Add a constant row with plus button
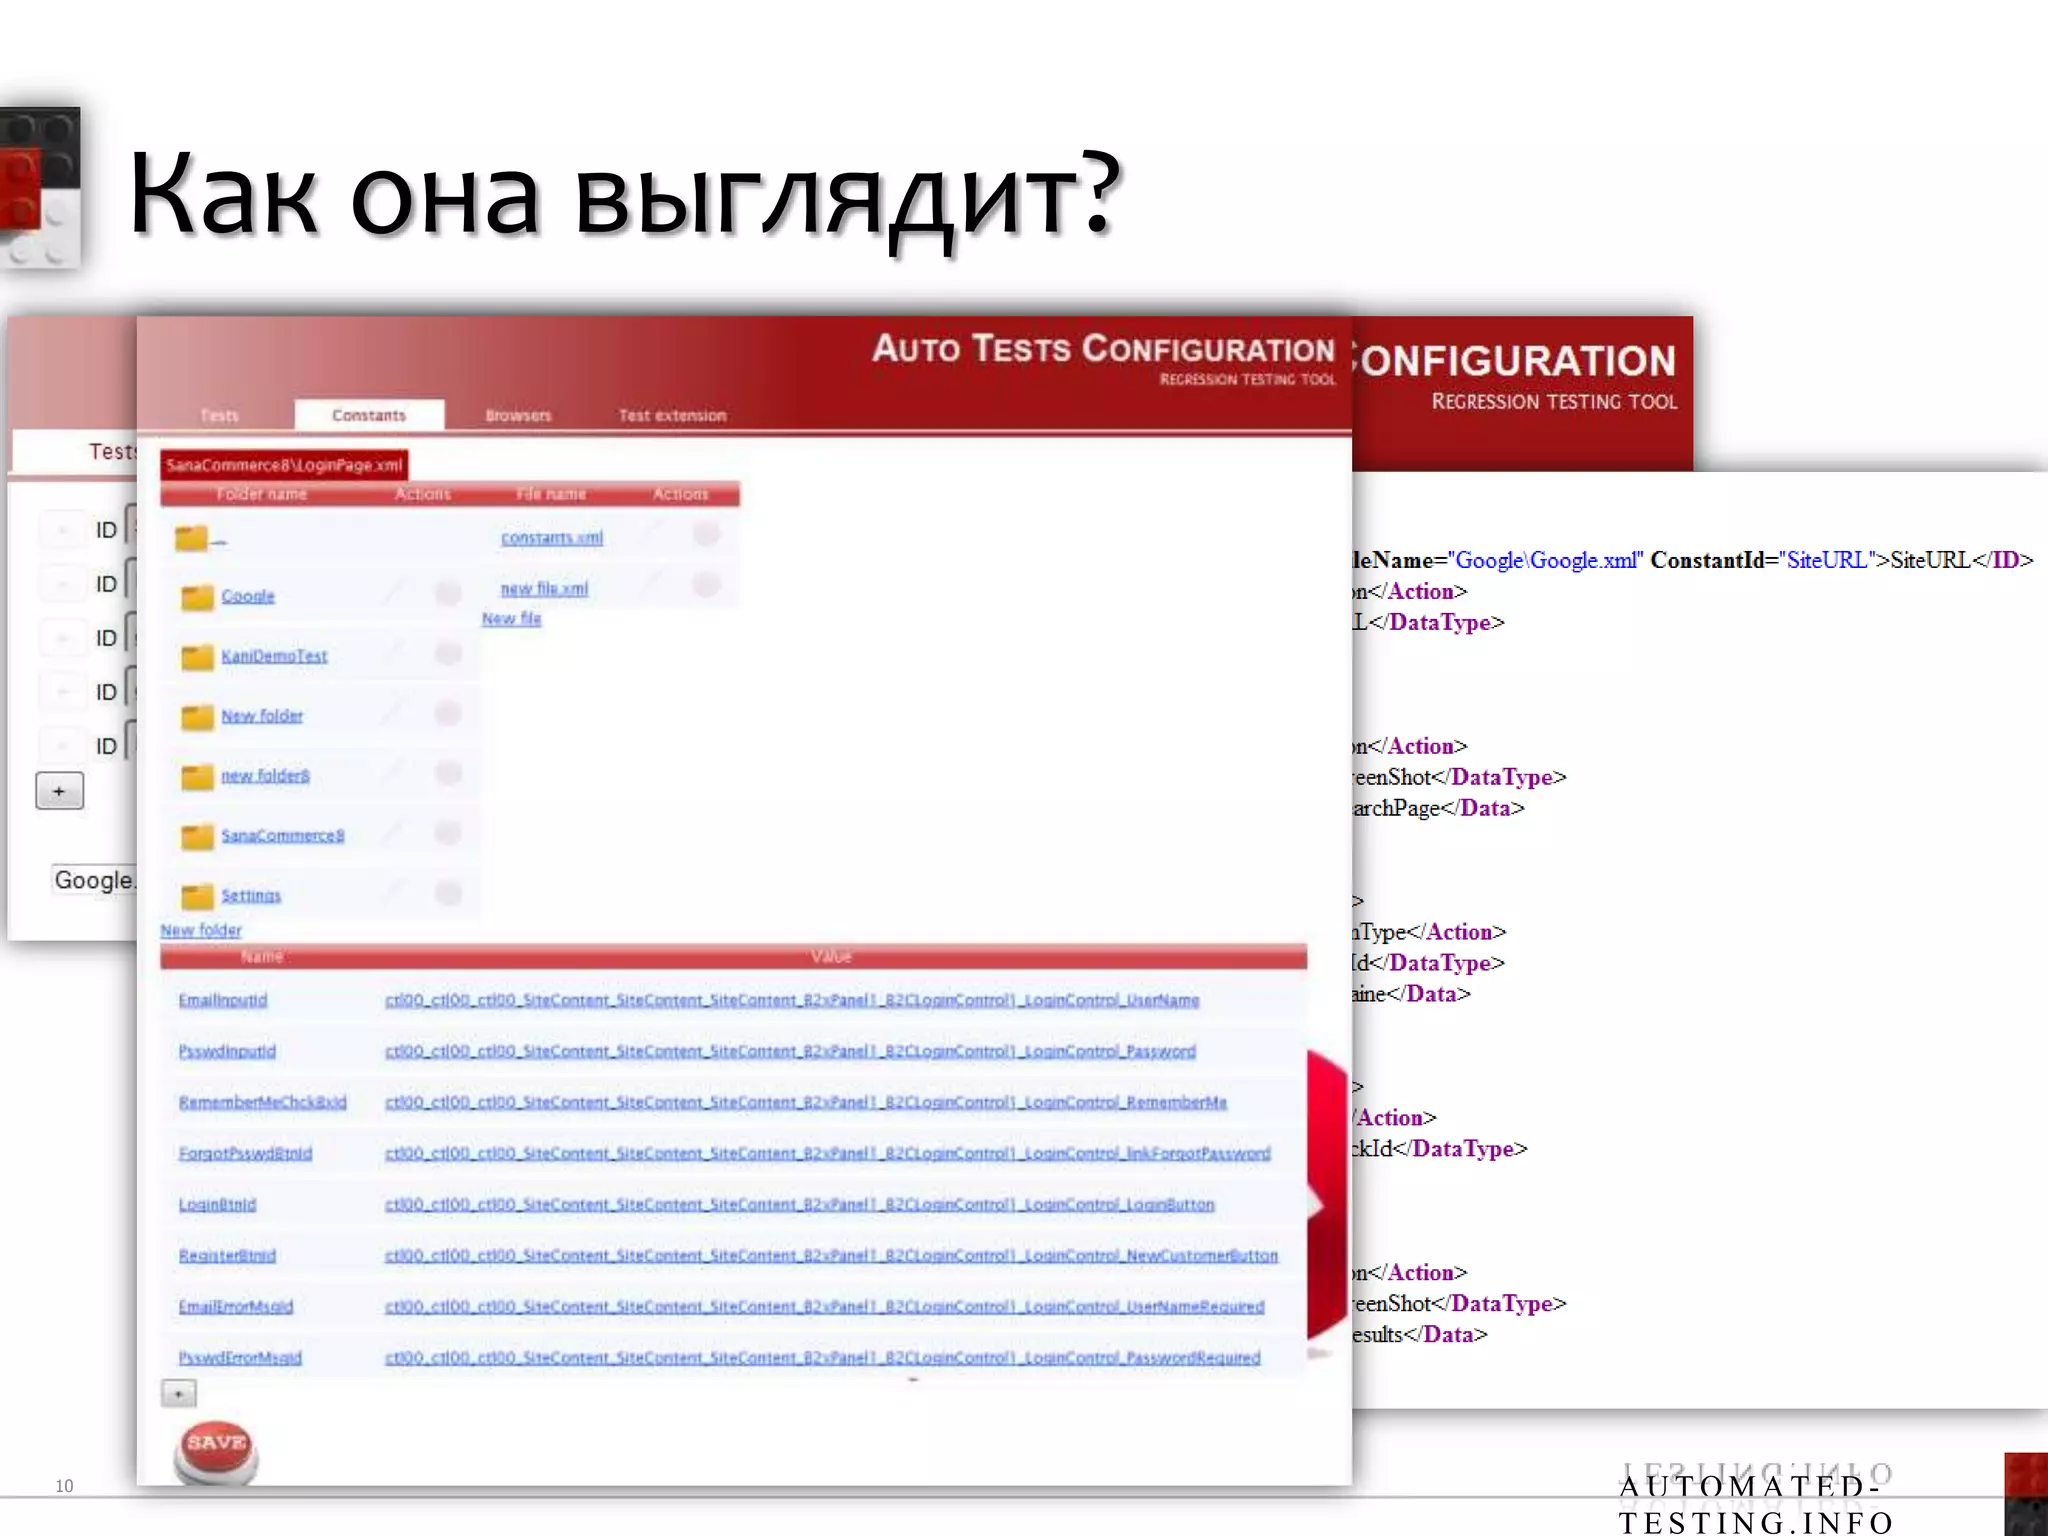The width and height of the screenshot is (2048, 1536). [179, 1393]
